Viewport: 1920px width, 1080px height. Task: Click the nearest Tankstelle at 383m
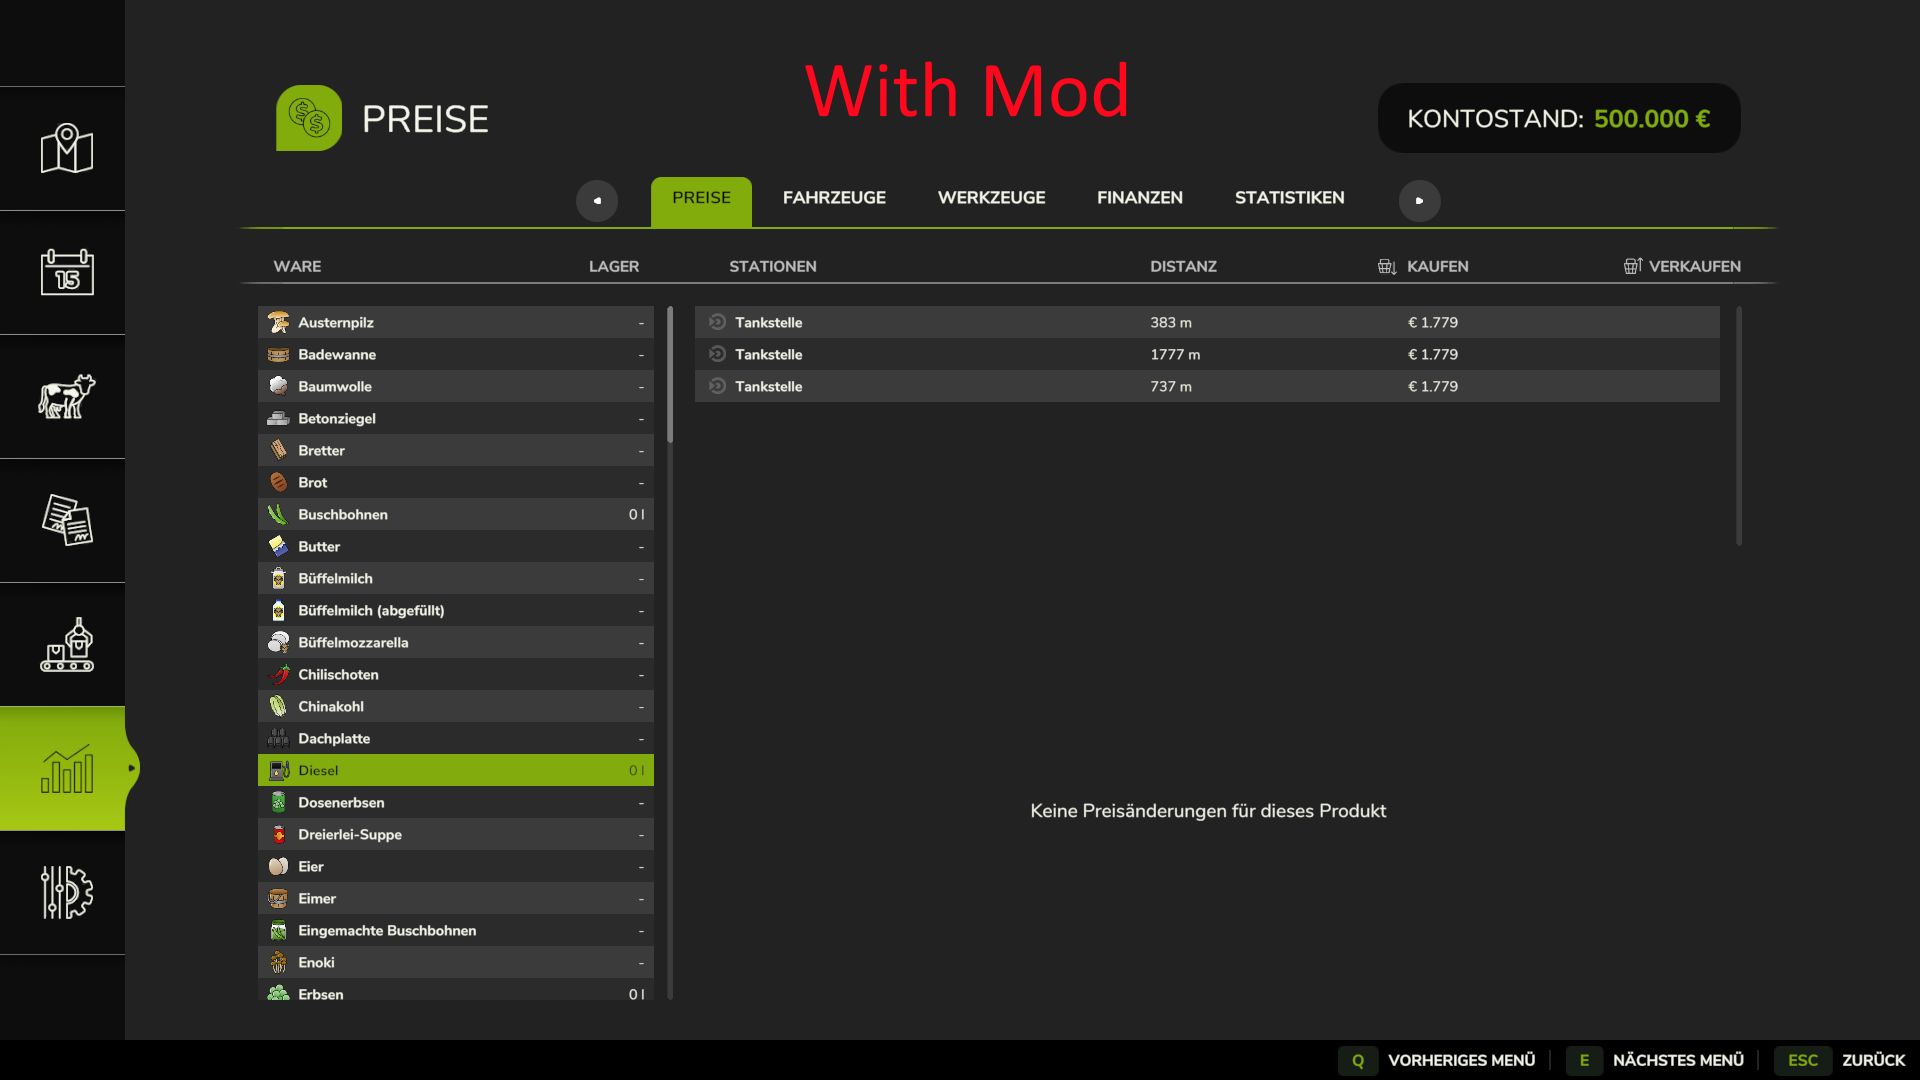click(1209, 322)
